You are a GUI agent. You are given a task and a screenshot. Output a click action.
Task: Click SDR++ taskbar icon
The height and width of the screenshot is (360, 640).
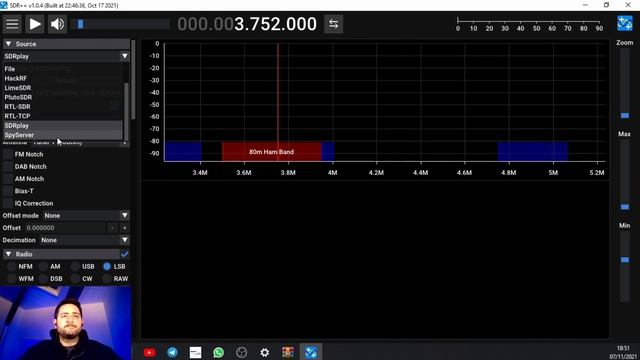click(x=311, y=352)
